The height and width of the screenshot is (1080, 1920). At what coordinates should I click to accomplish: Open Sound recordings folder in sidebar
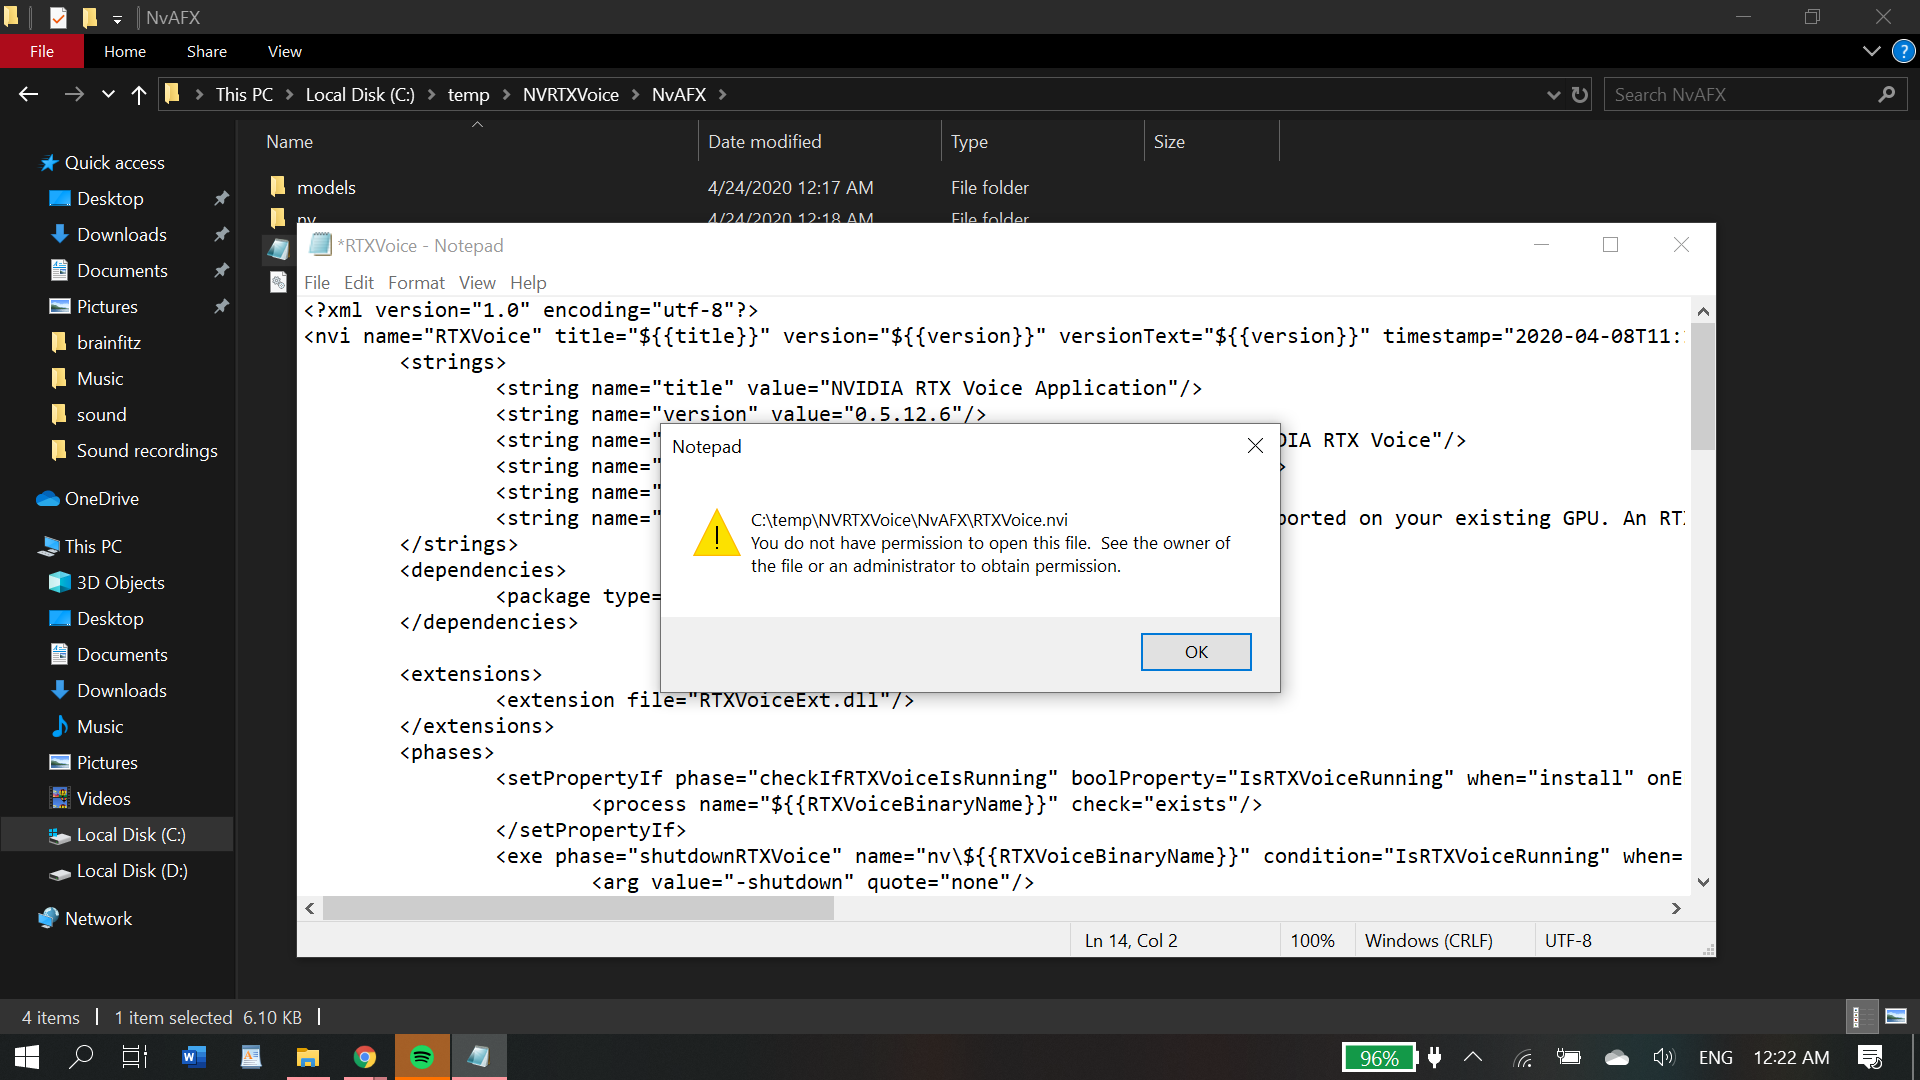pyautogui.click(x=146, y=450)
